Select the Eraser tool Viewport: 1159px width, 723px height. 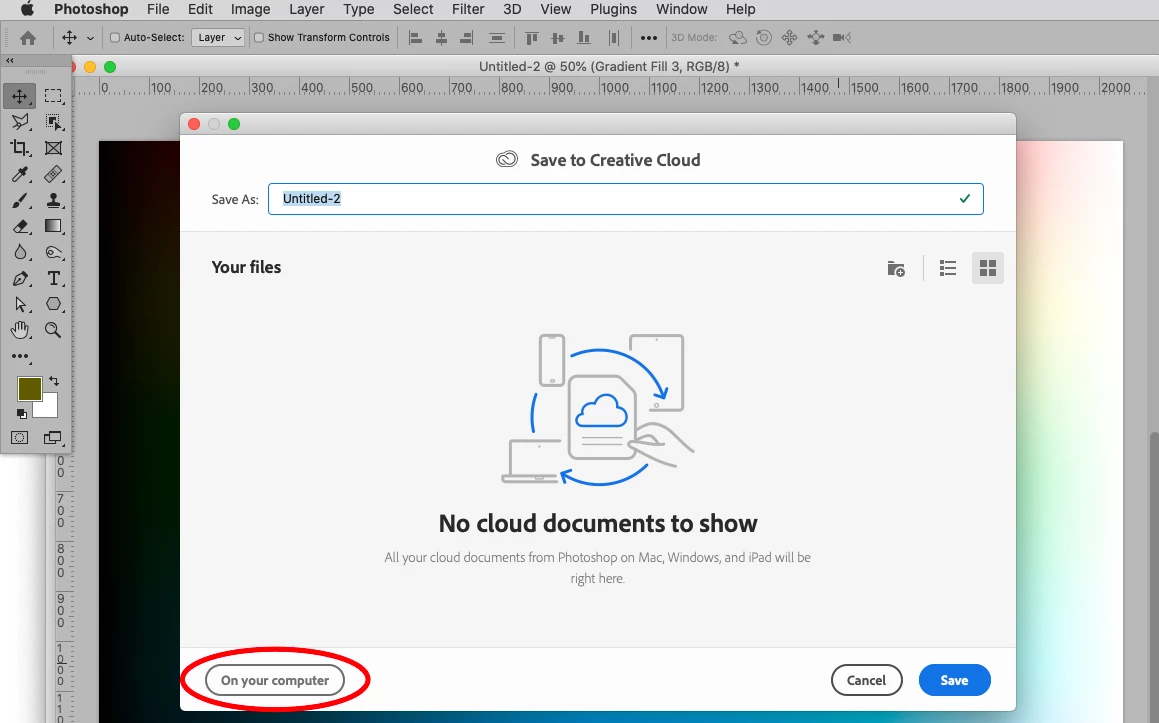click(20, 226)
